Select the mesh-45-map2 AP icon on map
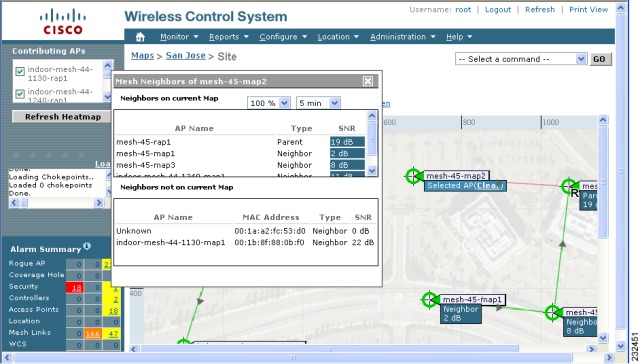 (x=413, y=176)
